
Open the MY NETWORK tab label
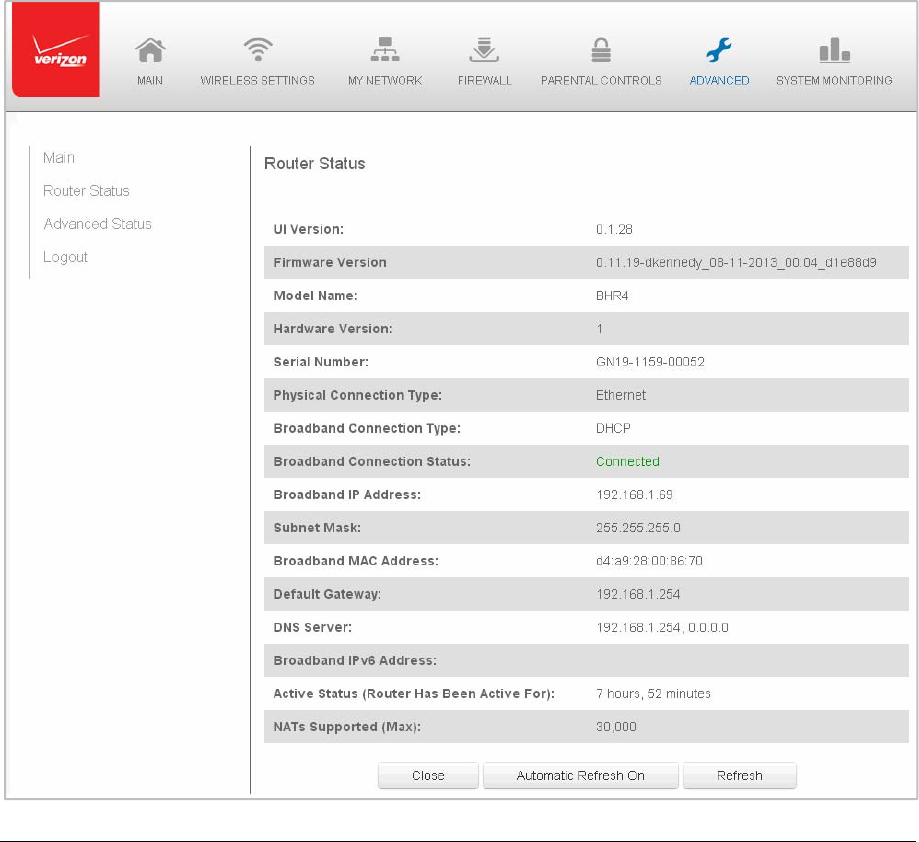[385, 80]
